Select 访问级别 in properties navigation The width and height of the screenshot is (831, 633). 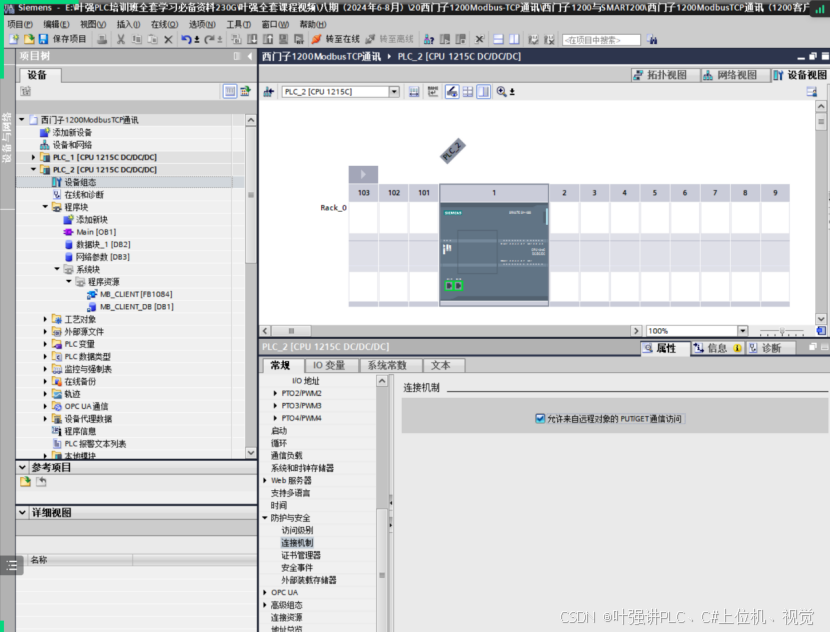[x=297, y=531]
